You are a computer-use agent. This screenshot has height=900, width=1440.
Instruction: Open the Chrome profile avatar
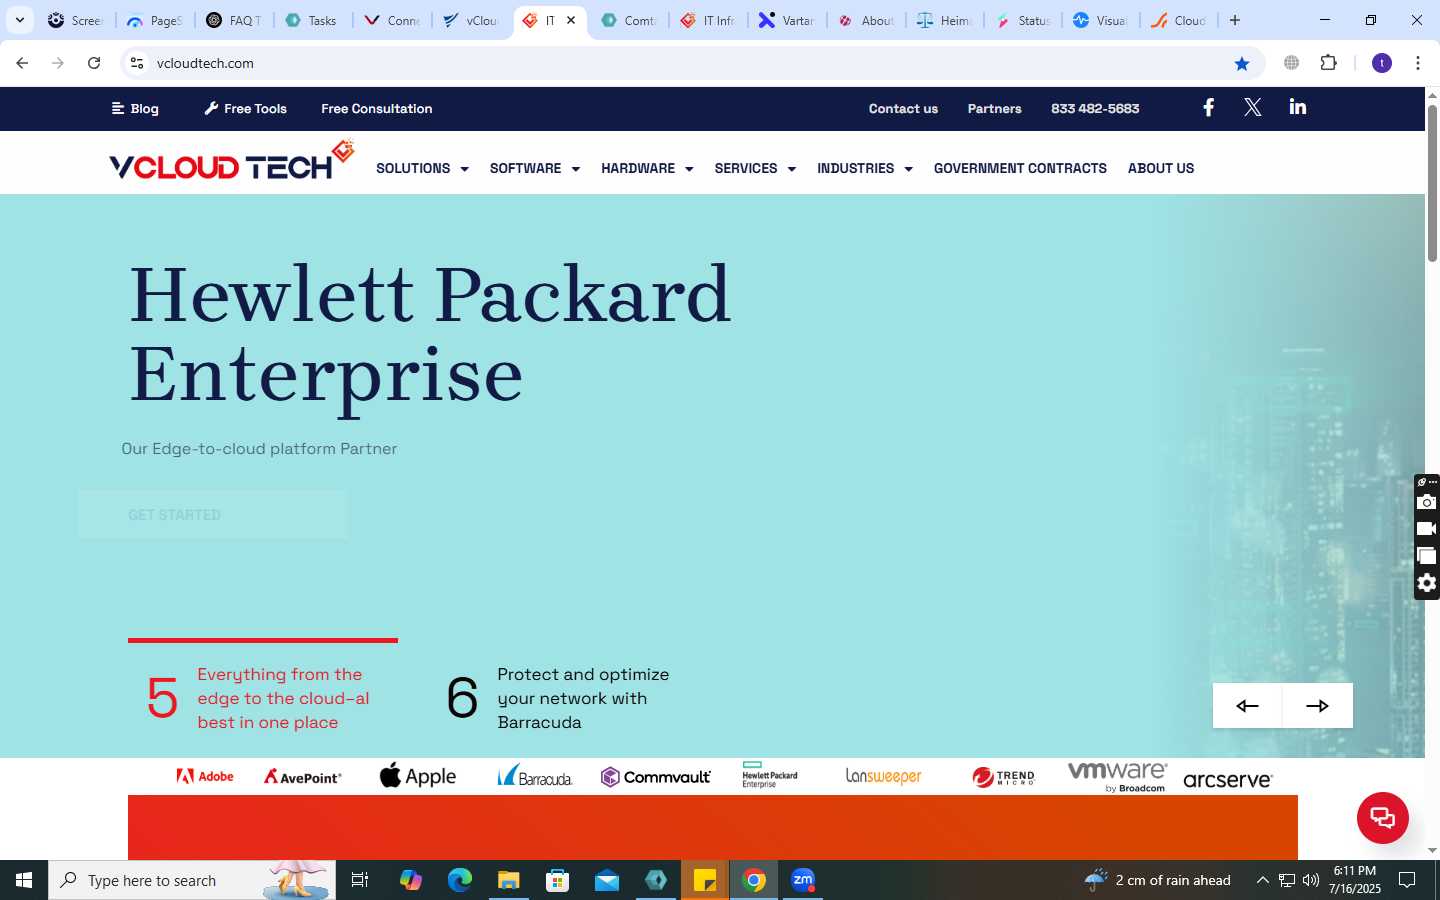[x=1382, y=63]
